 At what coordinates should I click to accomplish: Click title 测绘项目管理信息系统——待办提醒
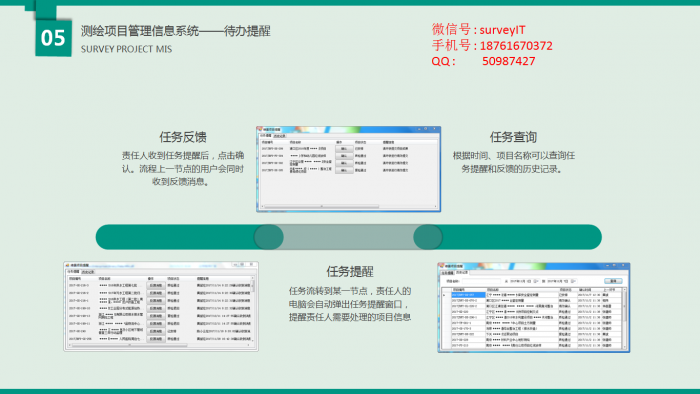pyautogui.click(x=175, y=31)
